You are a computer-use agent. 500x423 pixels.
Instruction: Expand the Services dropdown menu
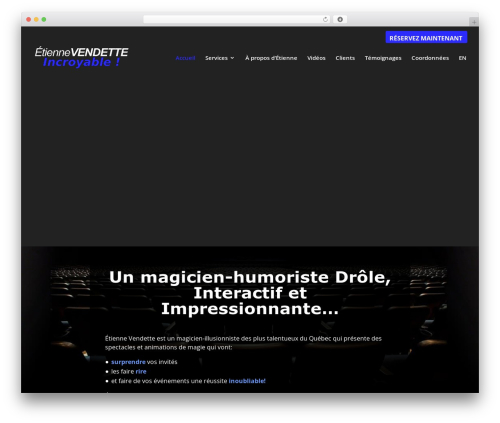(219, 58)
